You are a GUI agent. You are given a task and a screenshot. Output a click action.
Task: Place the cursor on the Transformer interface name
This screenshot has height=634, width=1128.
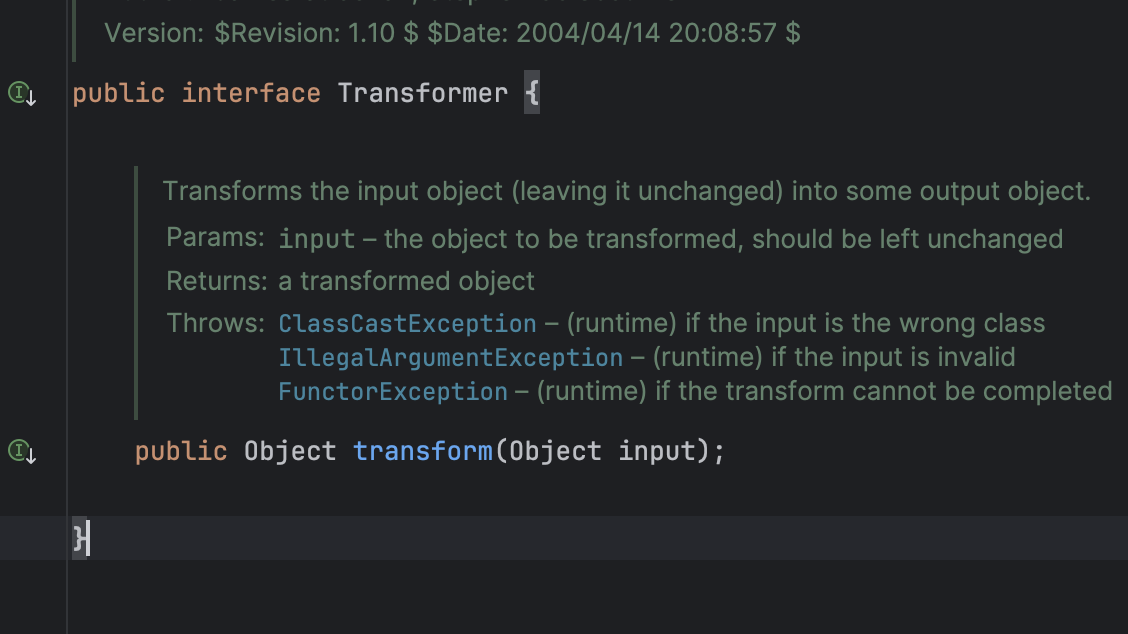422,94
